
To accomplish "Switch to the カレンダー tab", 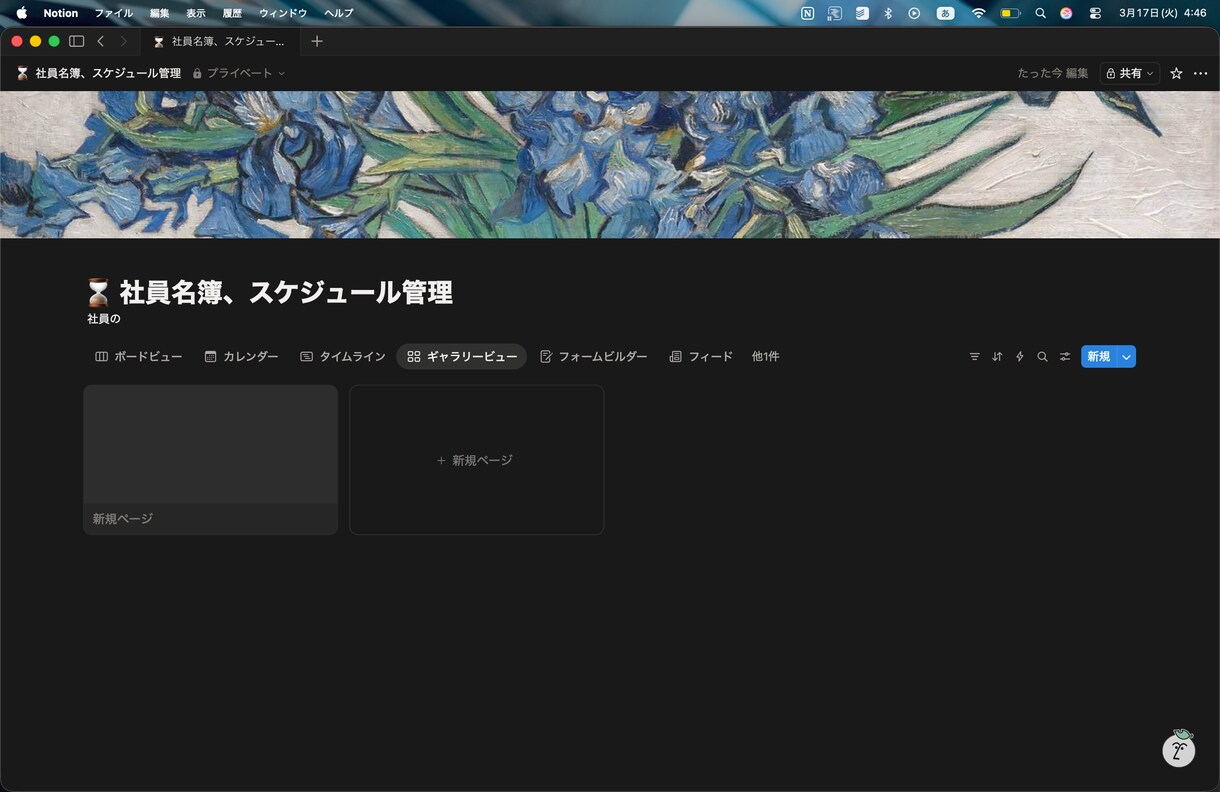I will tap(241, 357).
